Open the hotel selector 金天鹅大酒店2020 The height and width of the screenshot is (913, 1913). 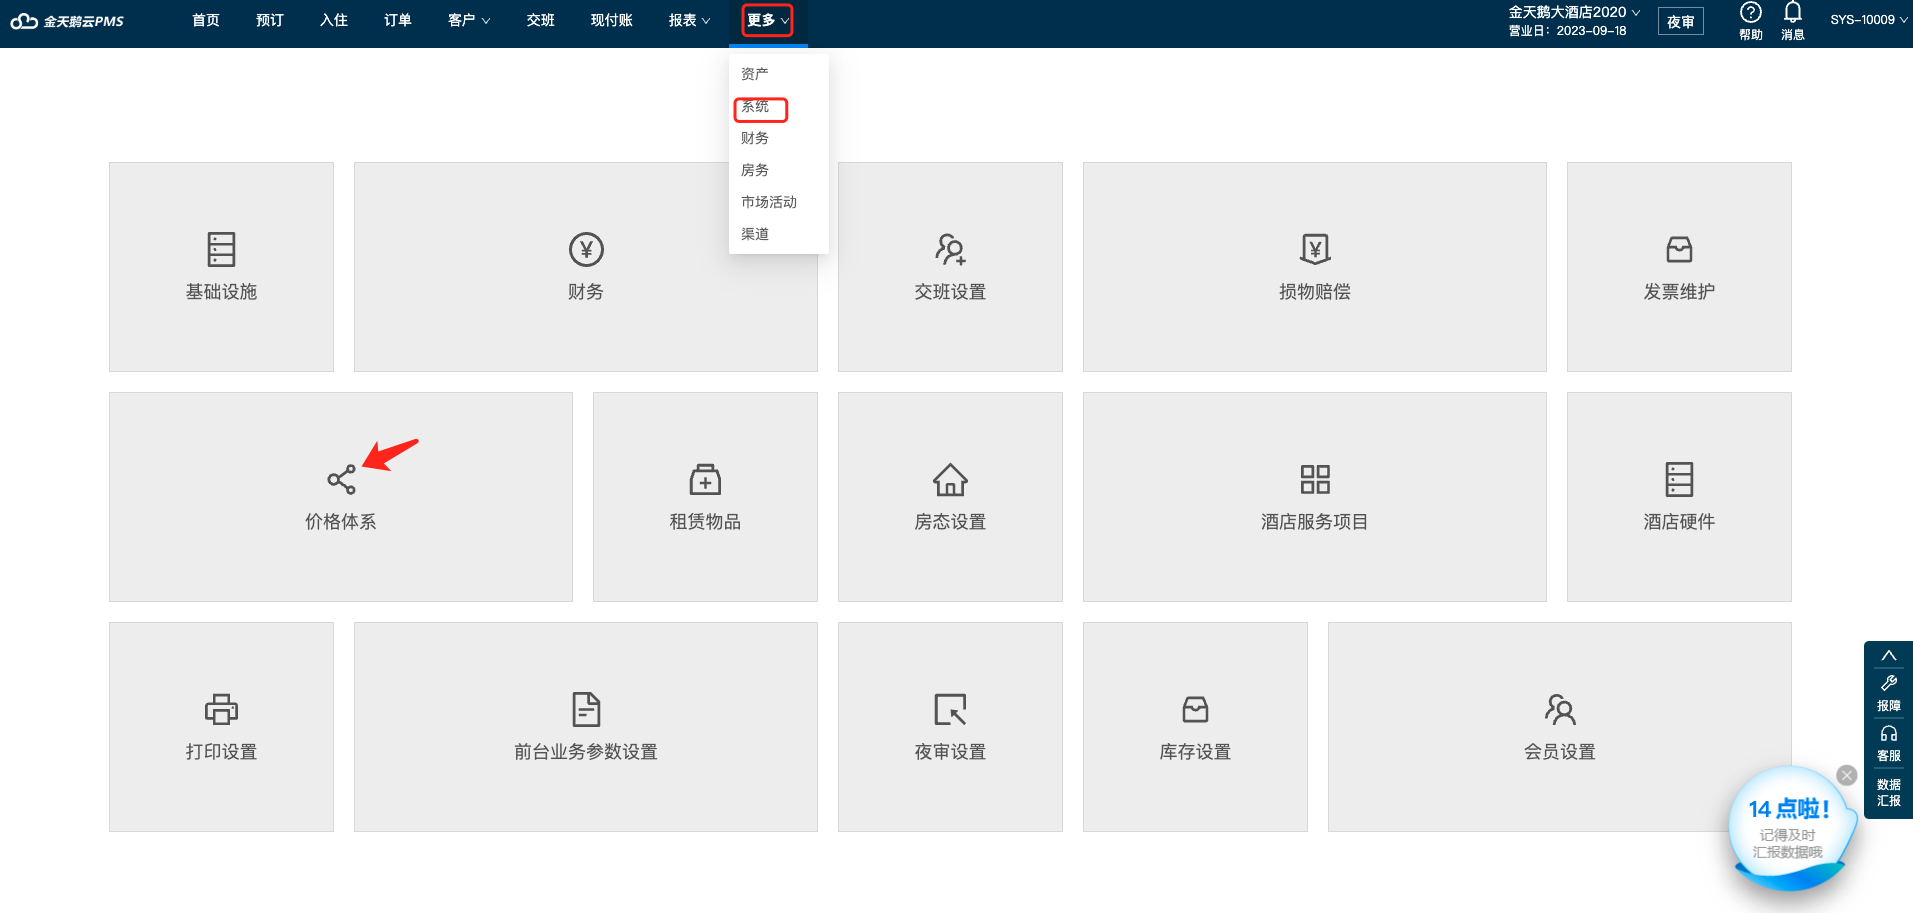1574,12
